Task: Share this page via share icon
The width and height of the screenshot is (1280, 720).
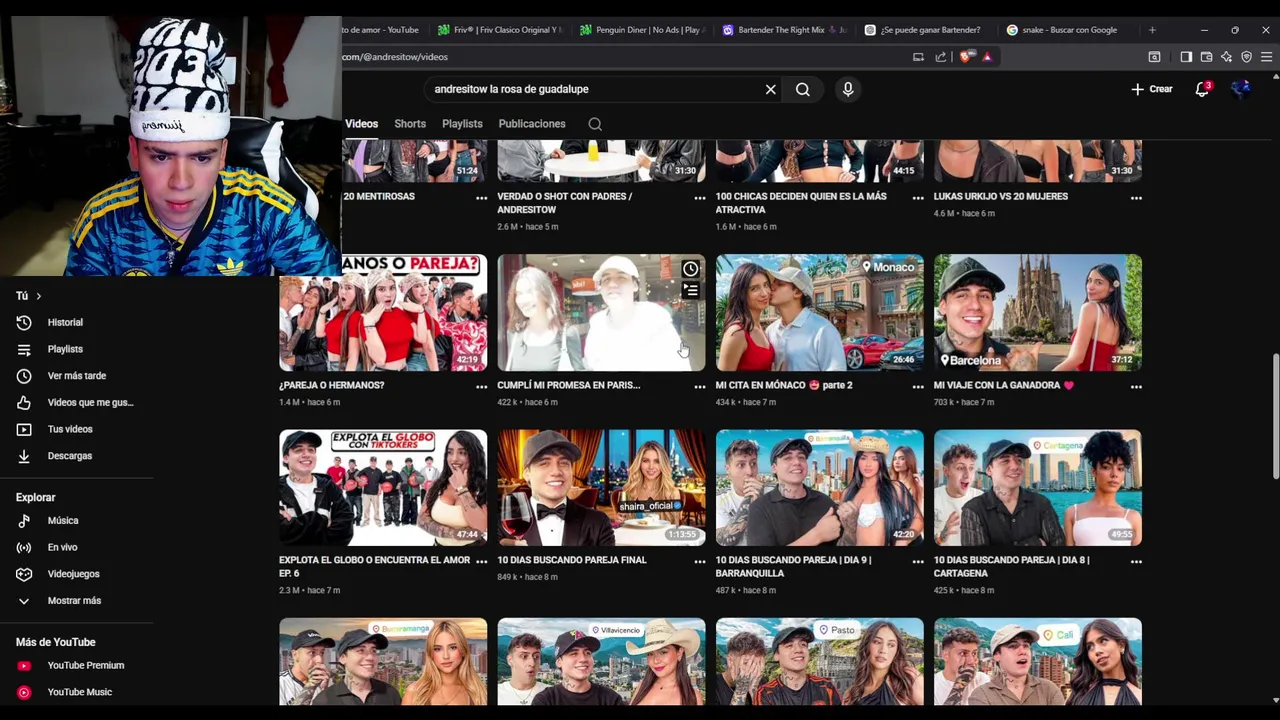Action: (941, 57)
